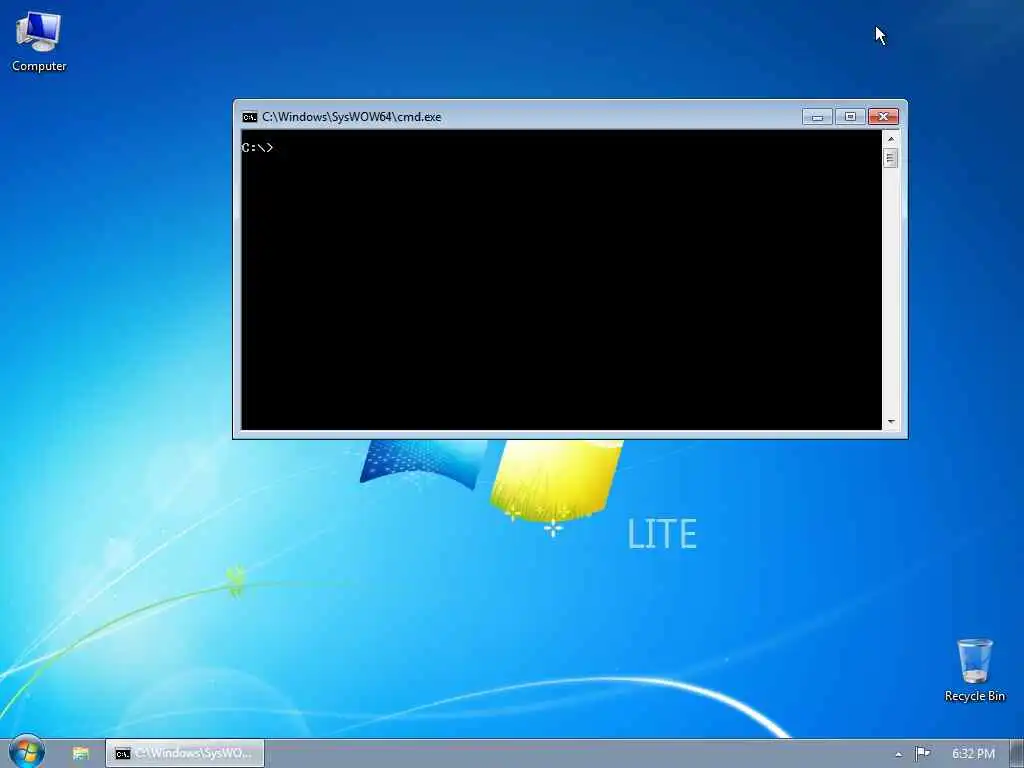
Task: Open the Windows Start orb
Action: 27,752
